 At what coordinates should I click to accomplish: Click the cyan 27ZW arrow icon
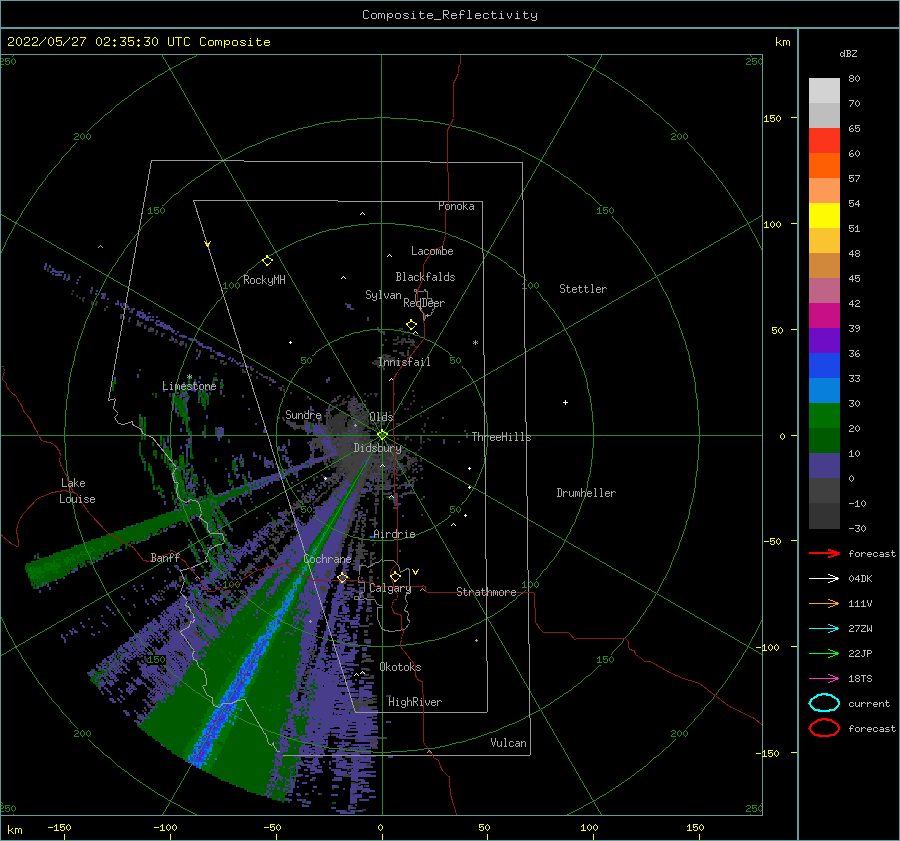[x=824, y=629]
